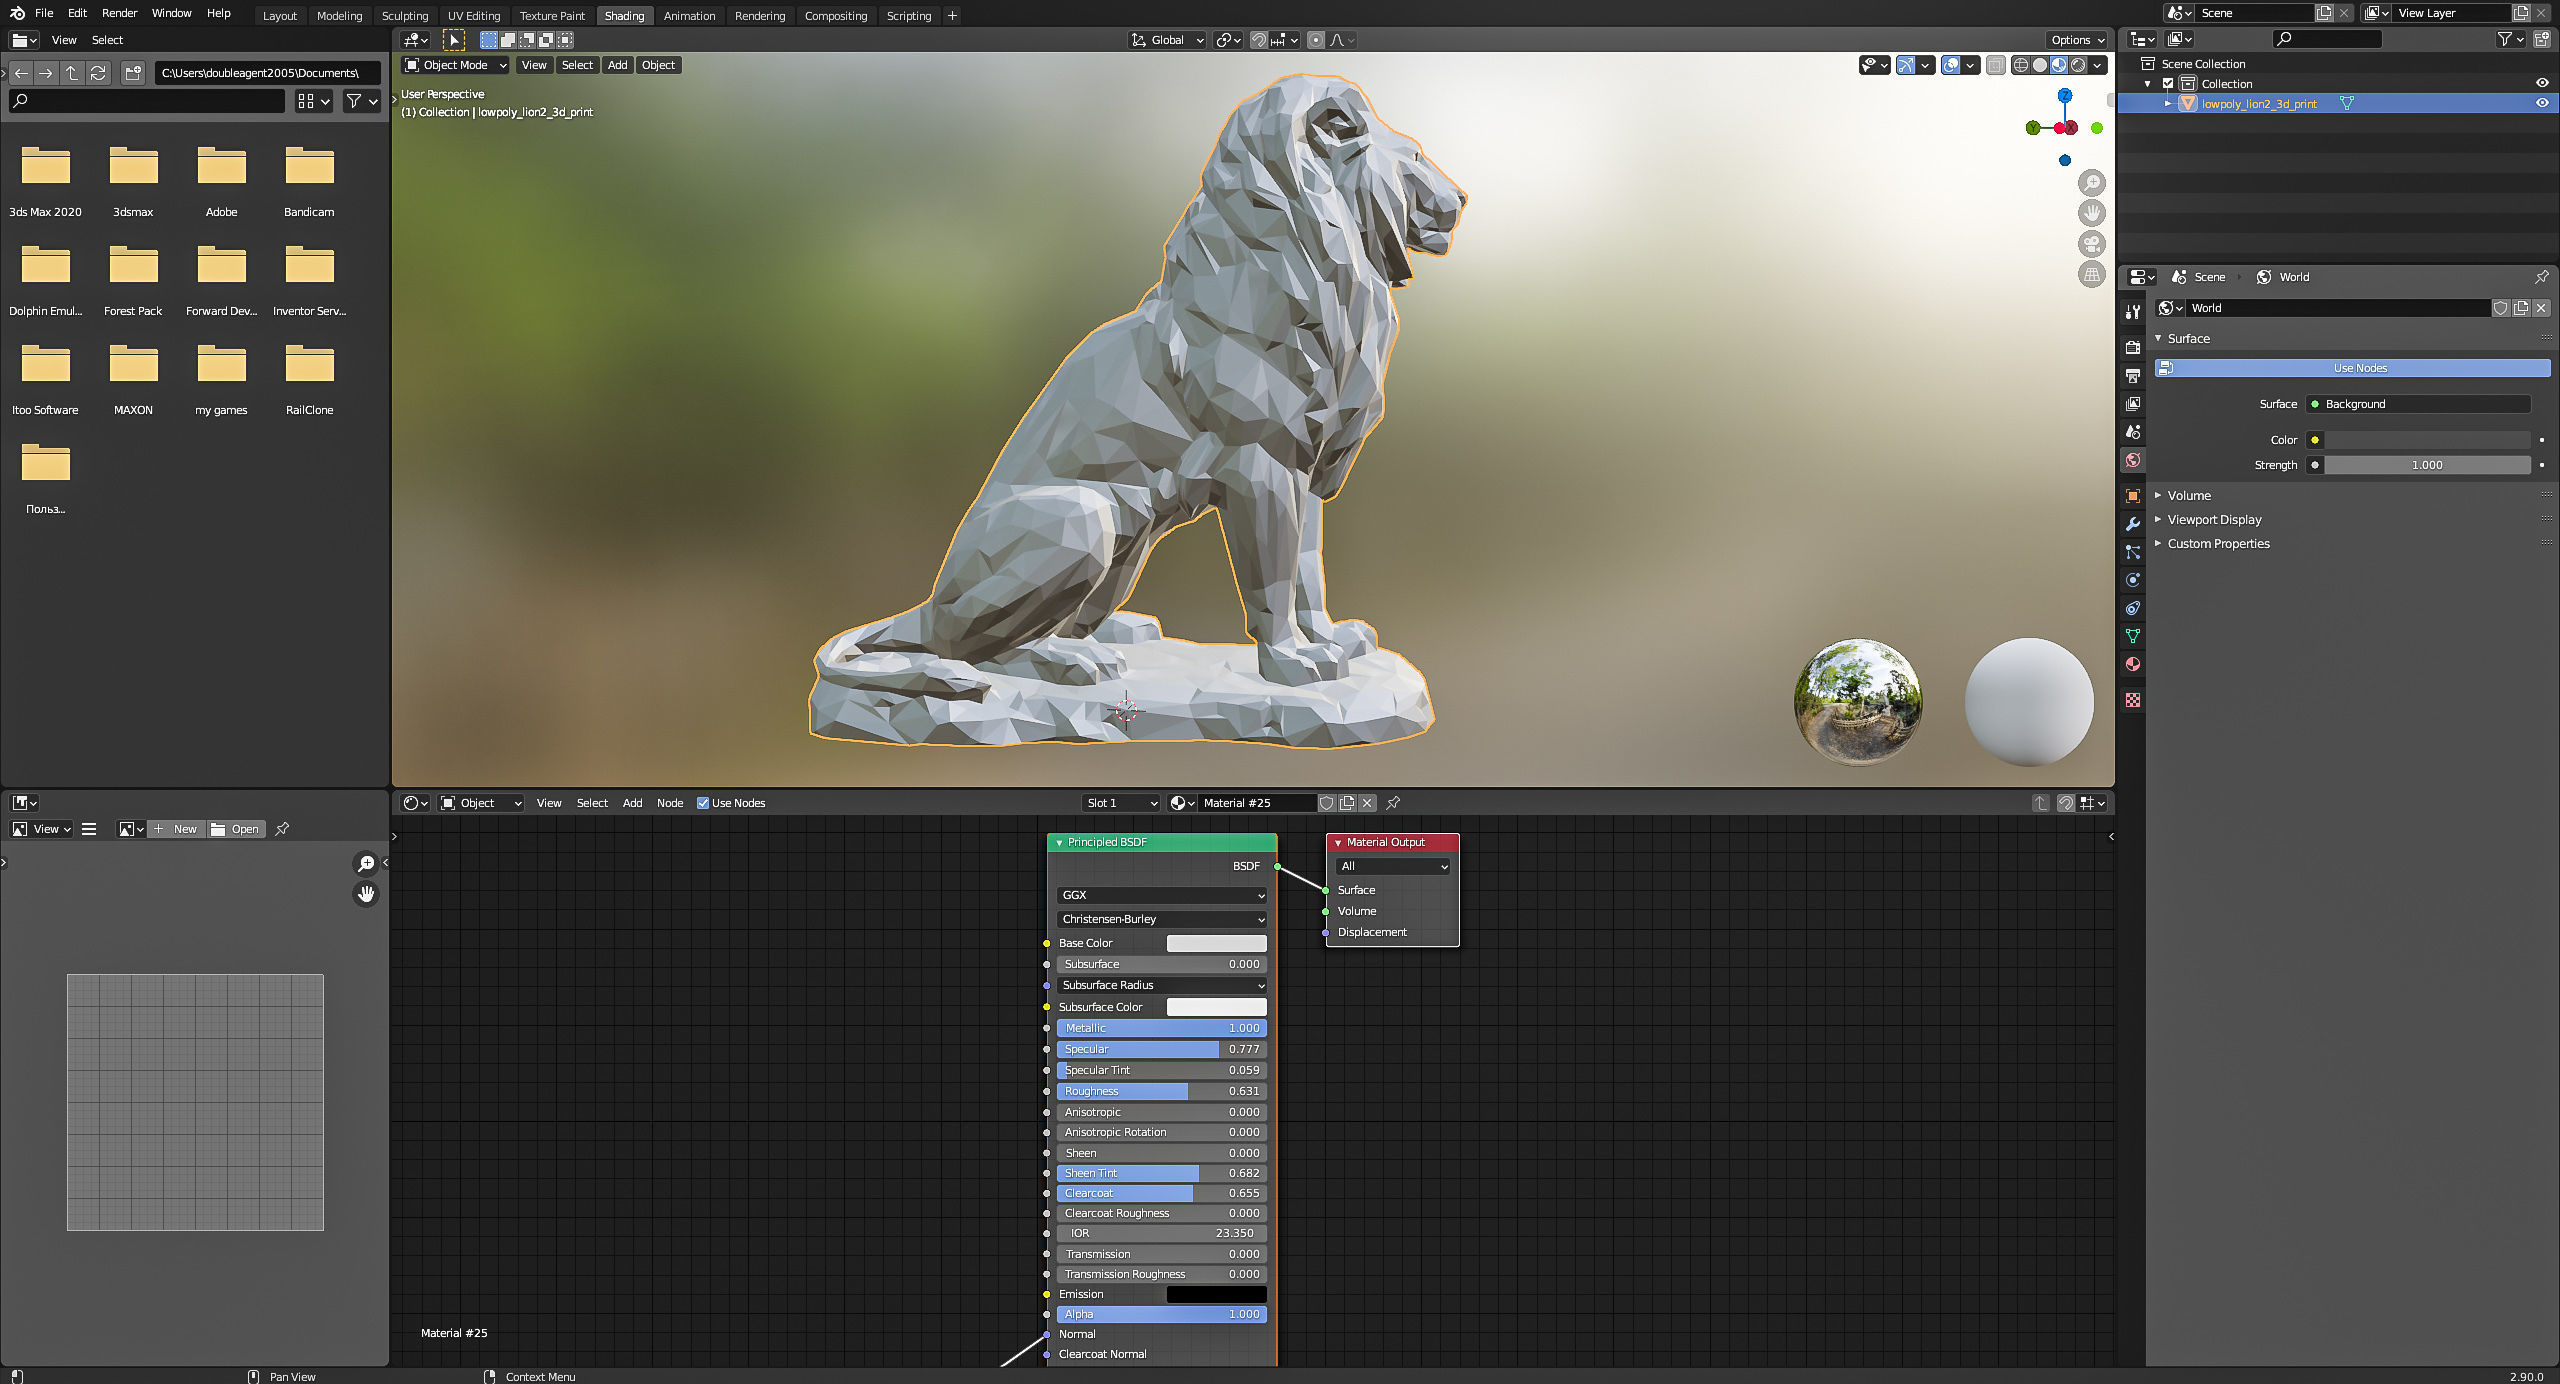Click the pan view hand icon
The height and width of the screenshot is (1384, 2560).
2091,213
